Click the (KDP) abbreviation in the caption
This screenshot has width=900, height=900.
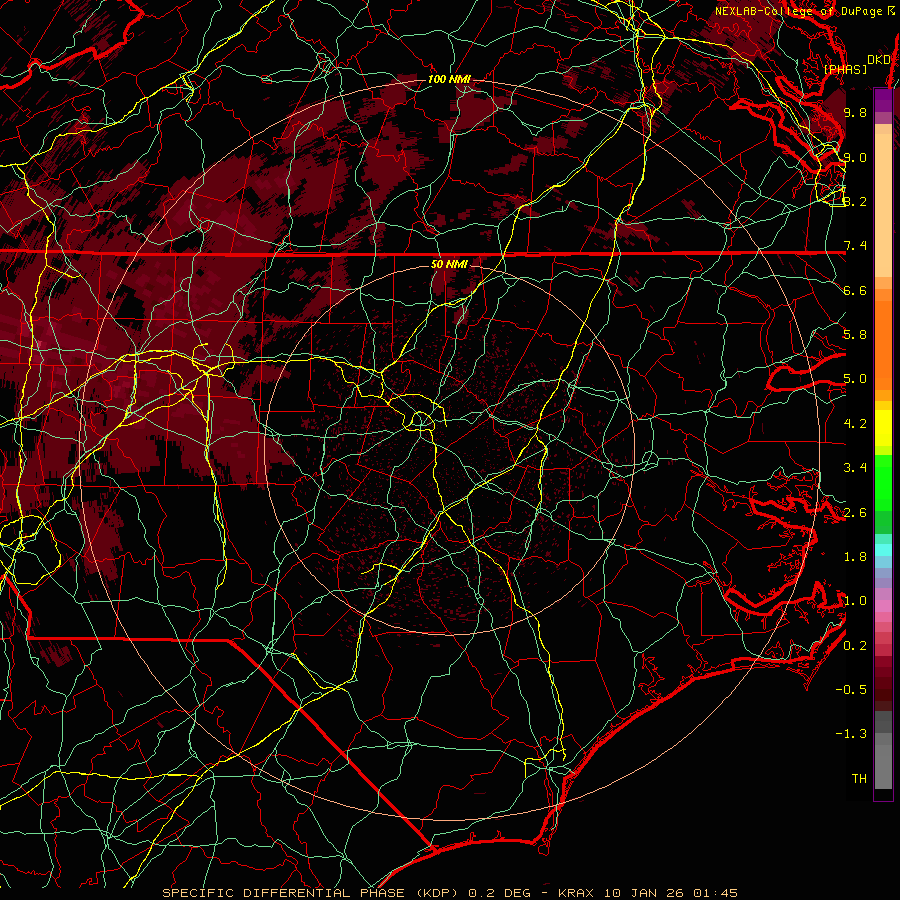coord(435,893)
